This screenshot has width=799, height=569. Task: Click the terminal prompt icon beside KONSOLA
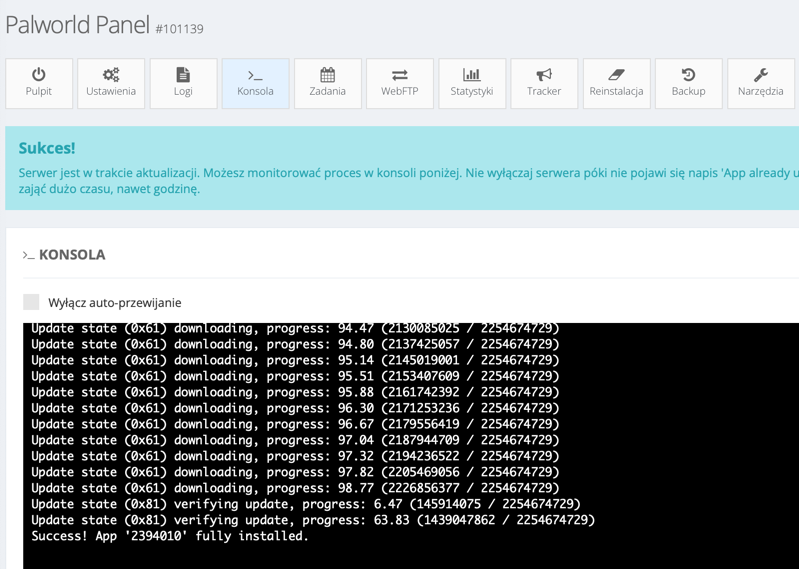pos(28,256)
